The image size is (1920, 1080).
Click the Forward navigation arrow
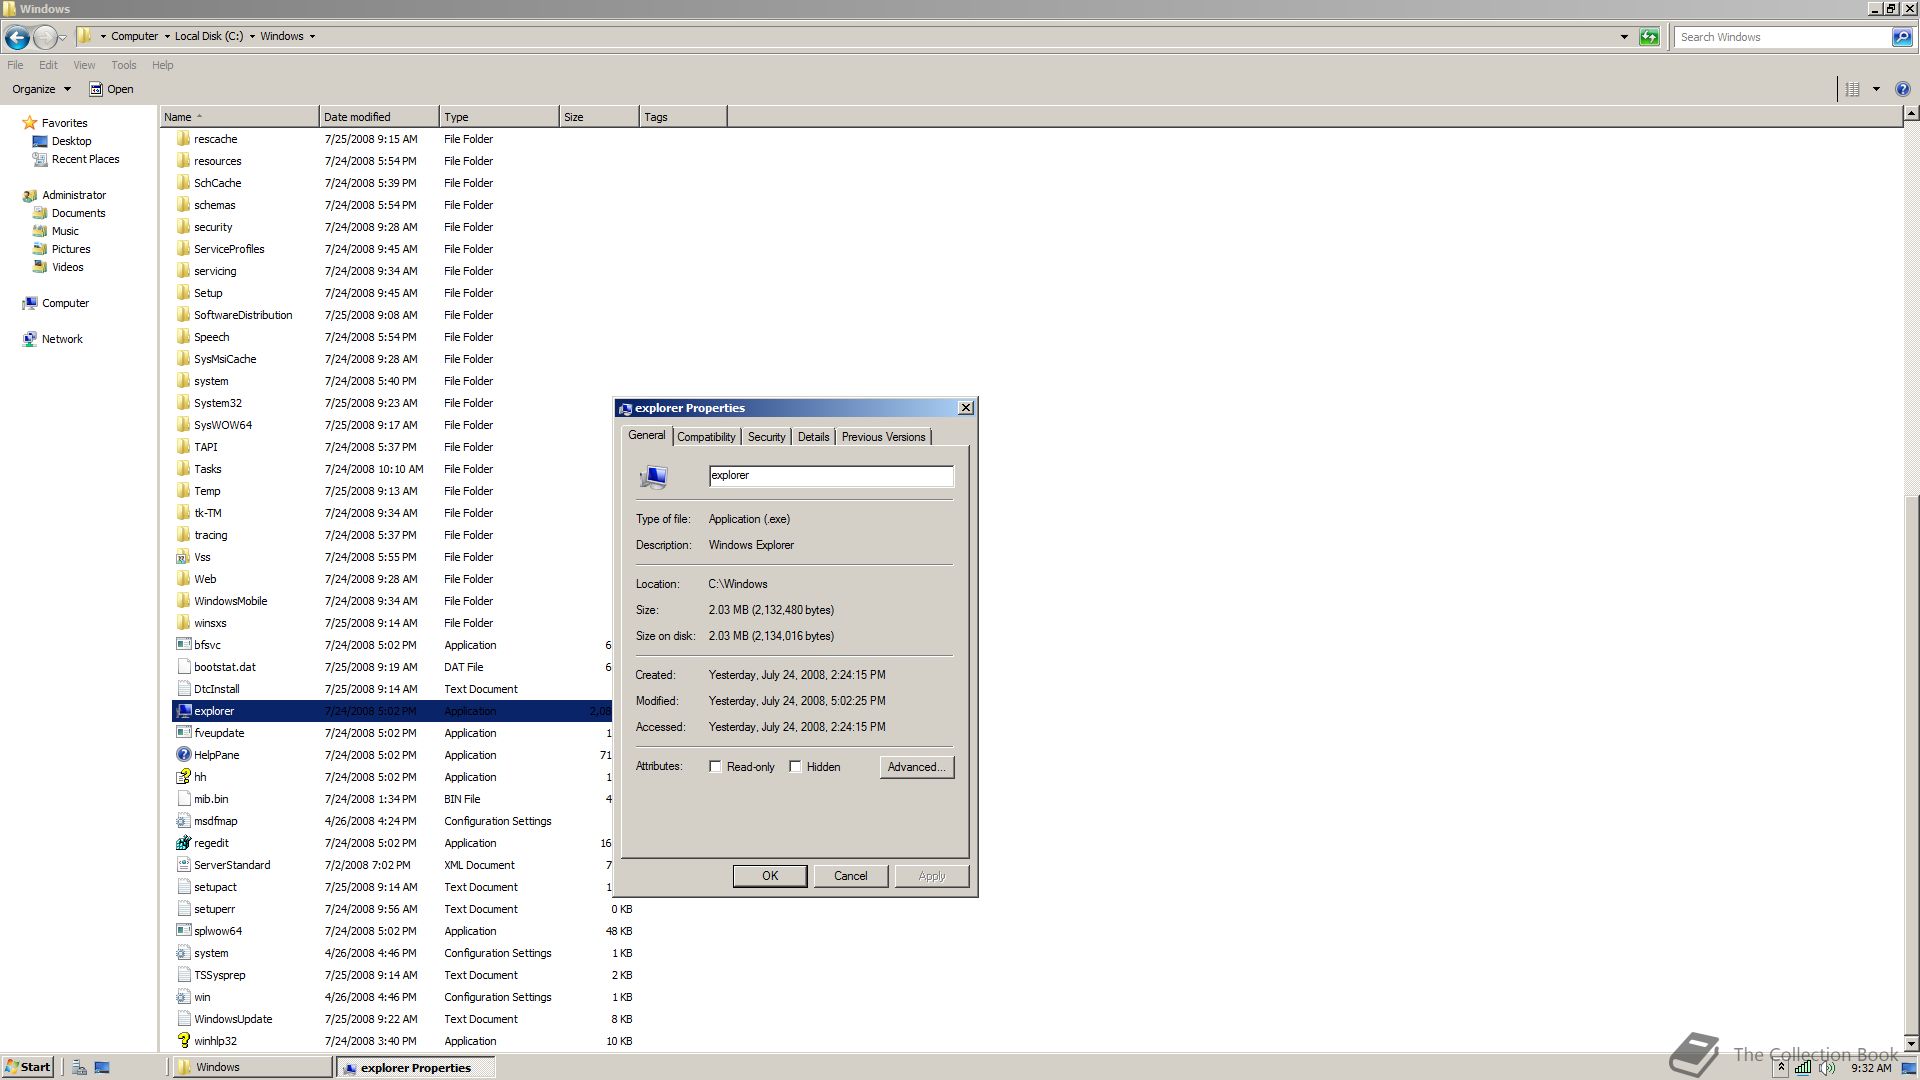[45, 37]
